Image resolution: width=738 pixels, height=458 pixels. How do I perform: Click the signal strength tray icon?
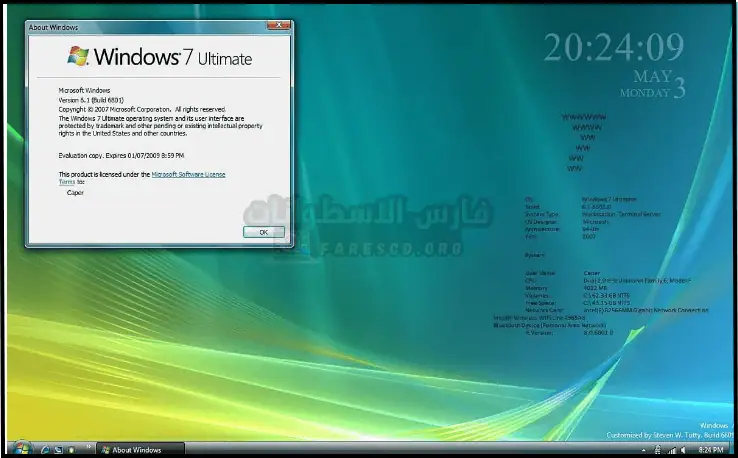tap(672, 451)
